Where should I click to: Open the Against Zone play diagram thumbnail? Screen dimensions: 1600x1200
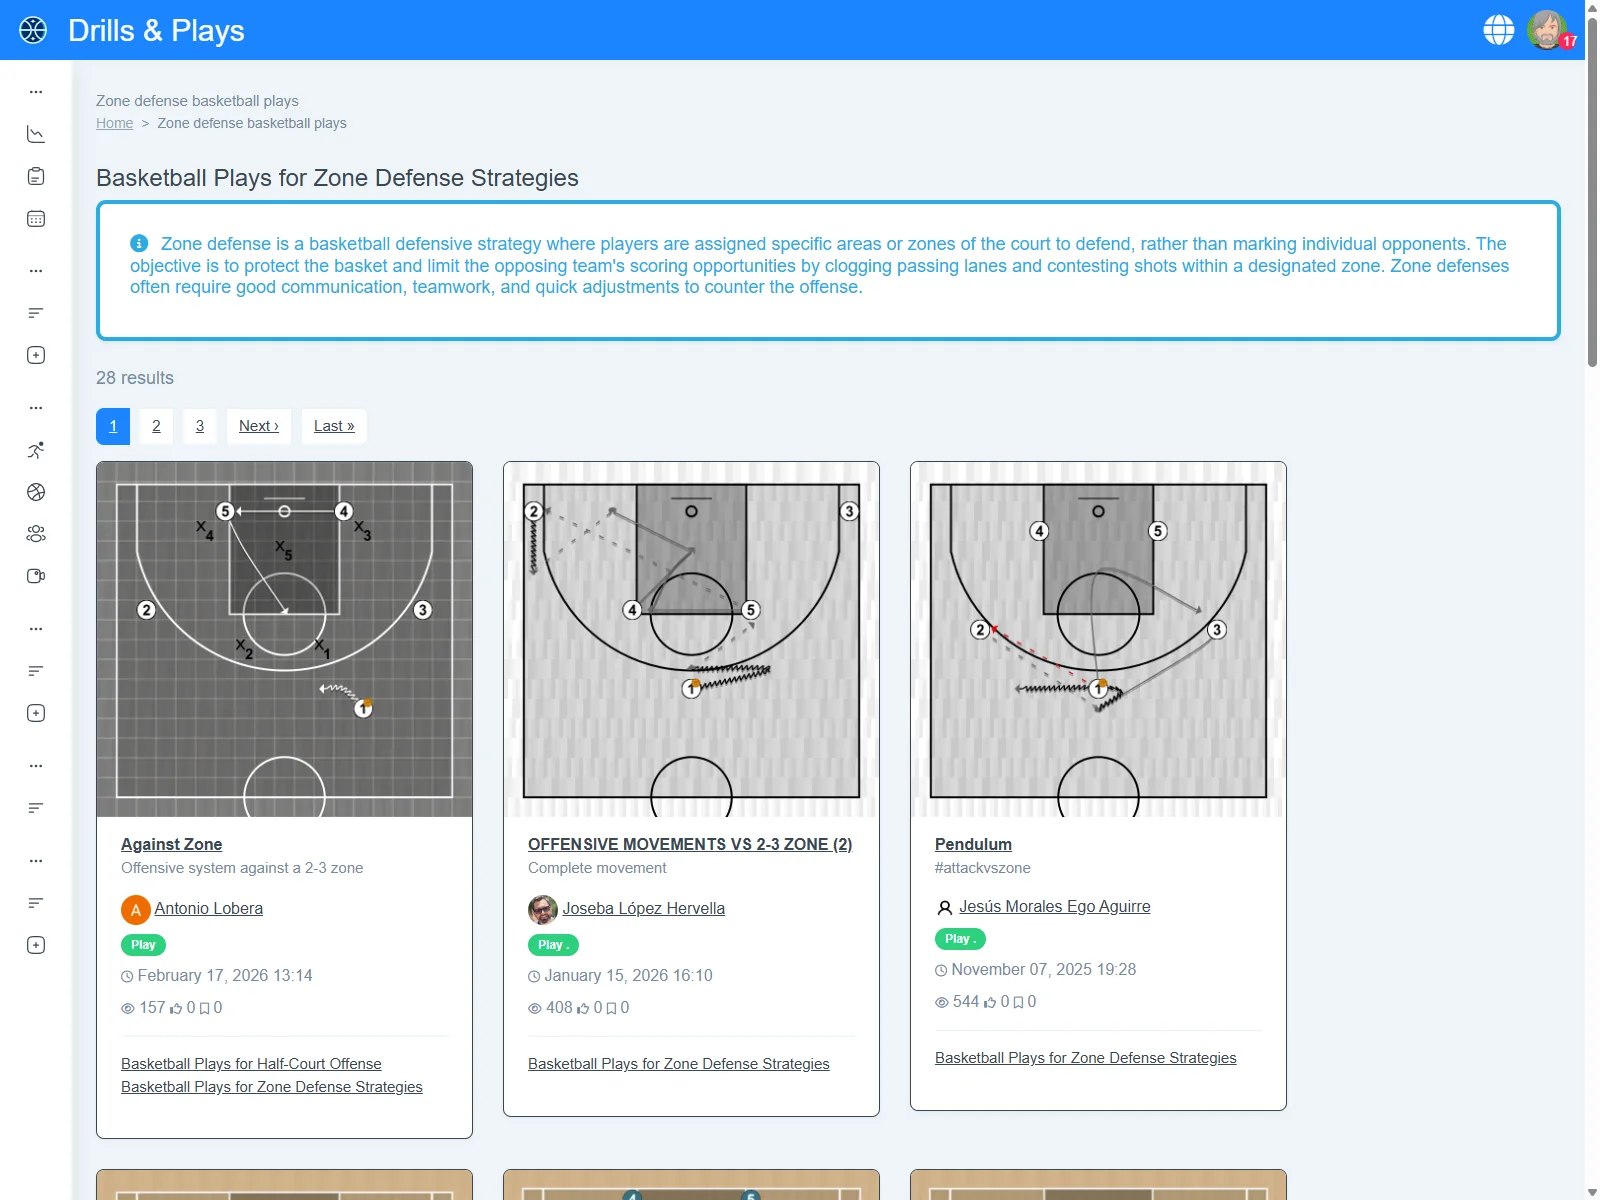[x=284, y=639]
